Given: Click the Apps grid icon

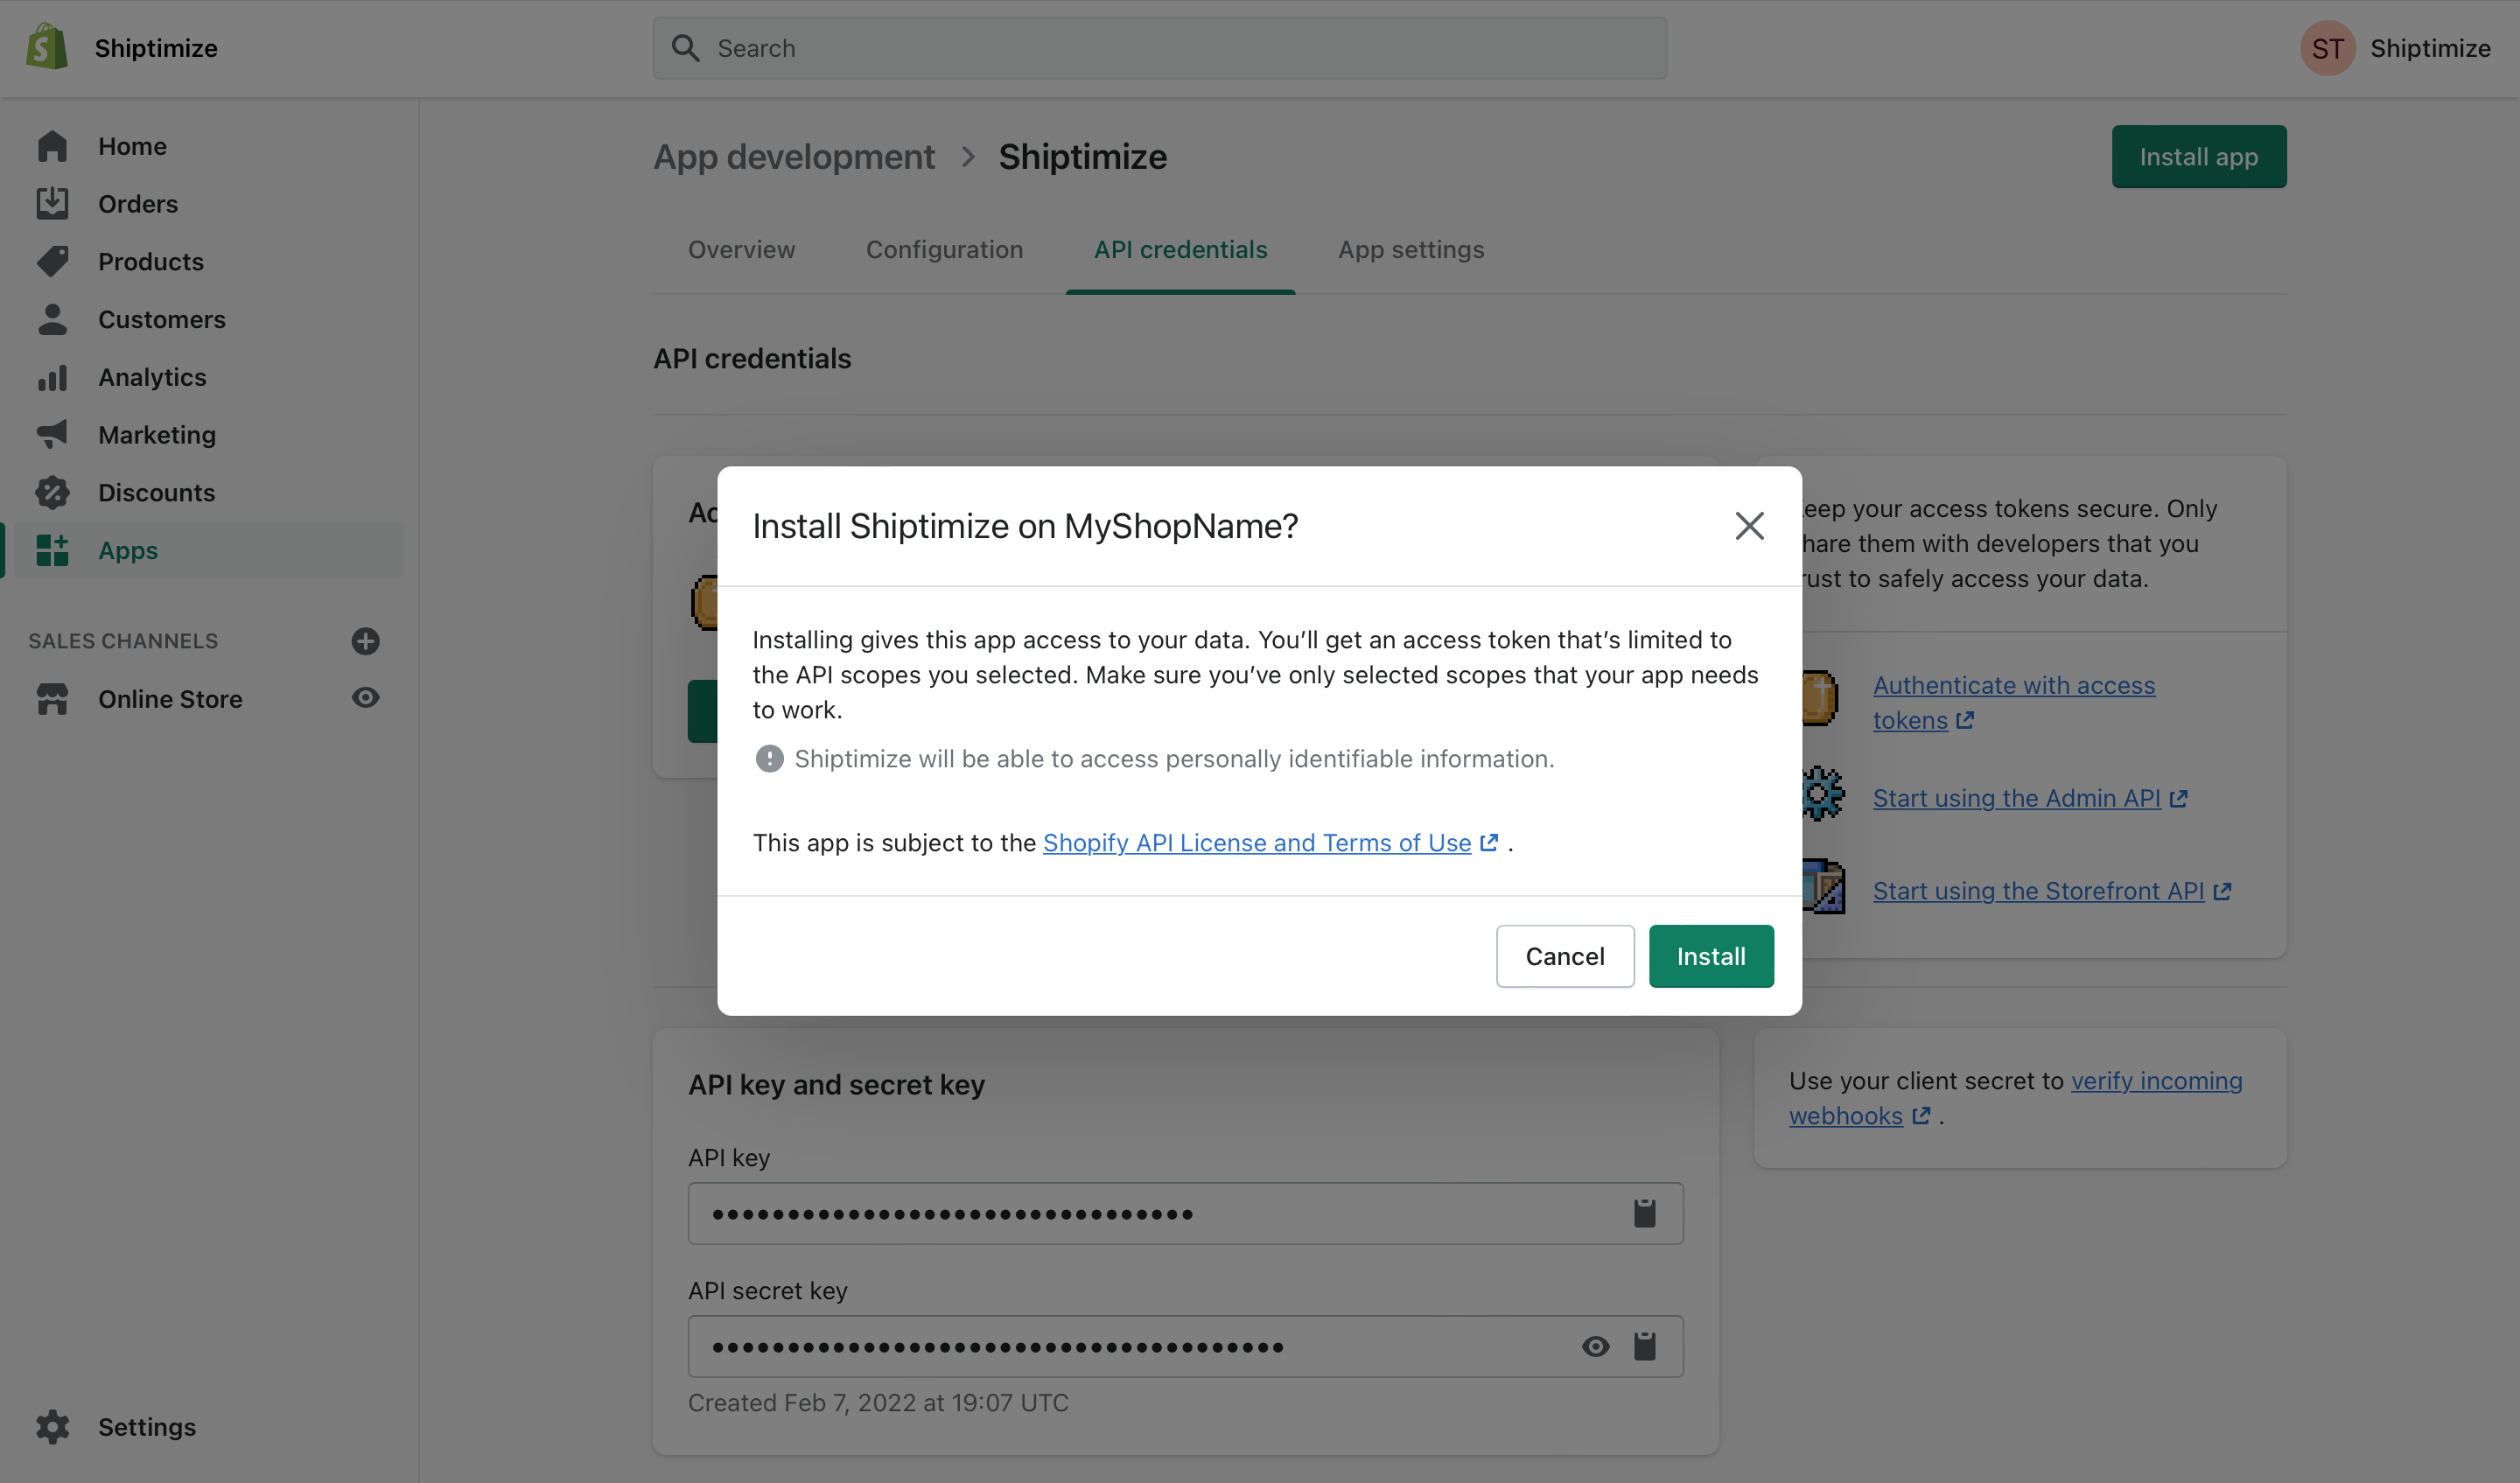Looking at the screenshot, I should [x=52, y=550].
